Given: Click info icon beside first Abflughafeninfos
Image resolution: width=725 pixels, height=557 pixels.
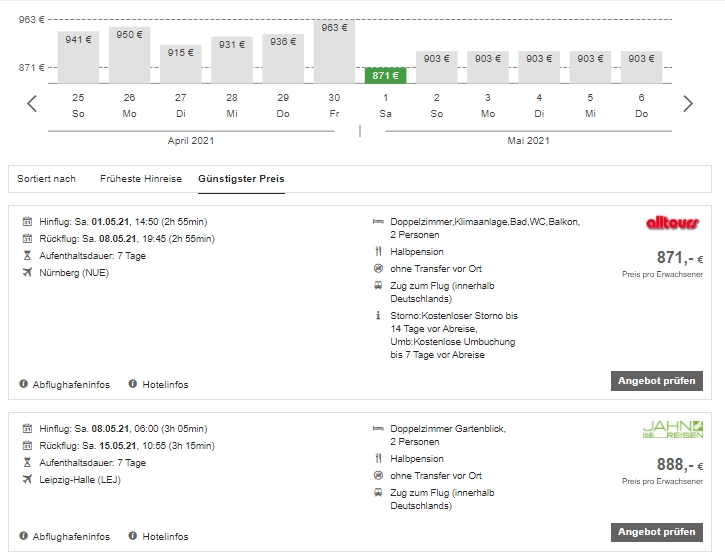Looking at the screenshot, I should click(23, 384).
